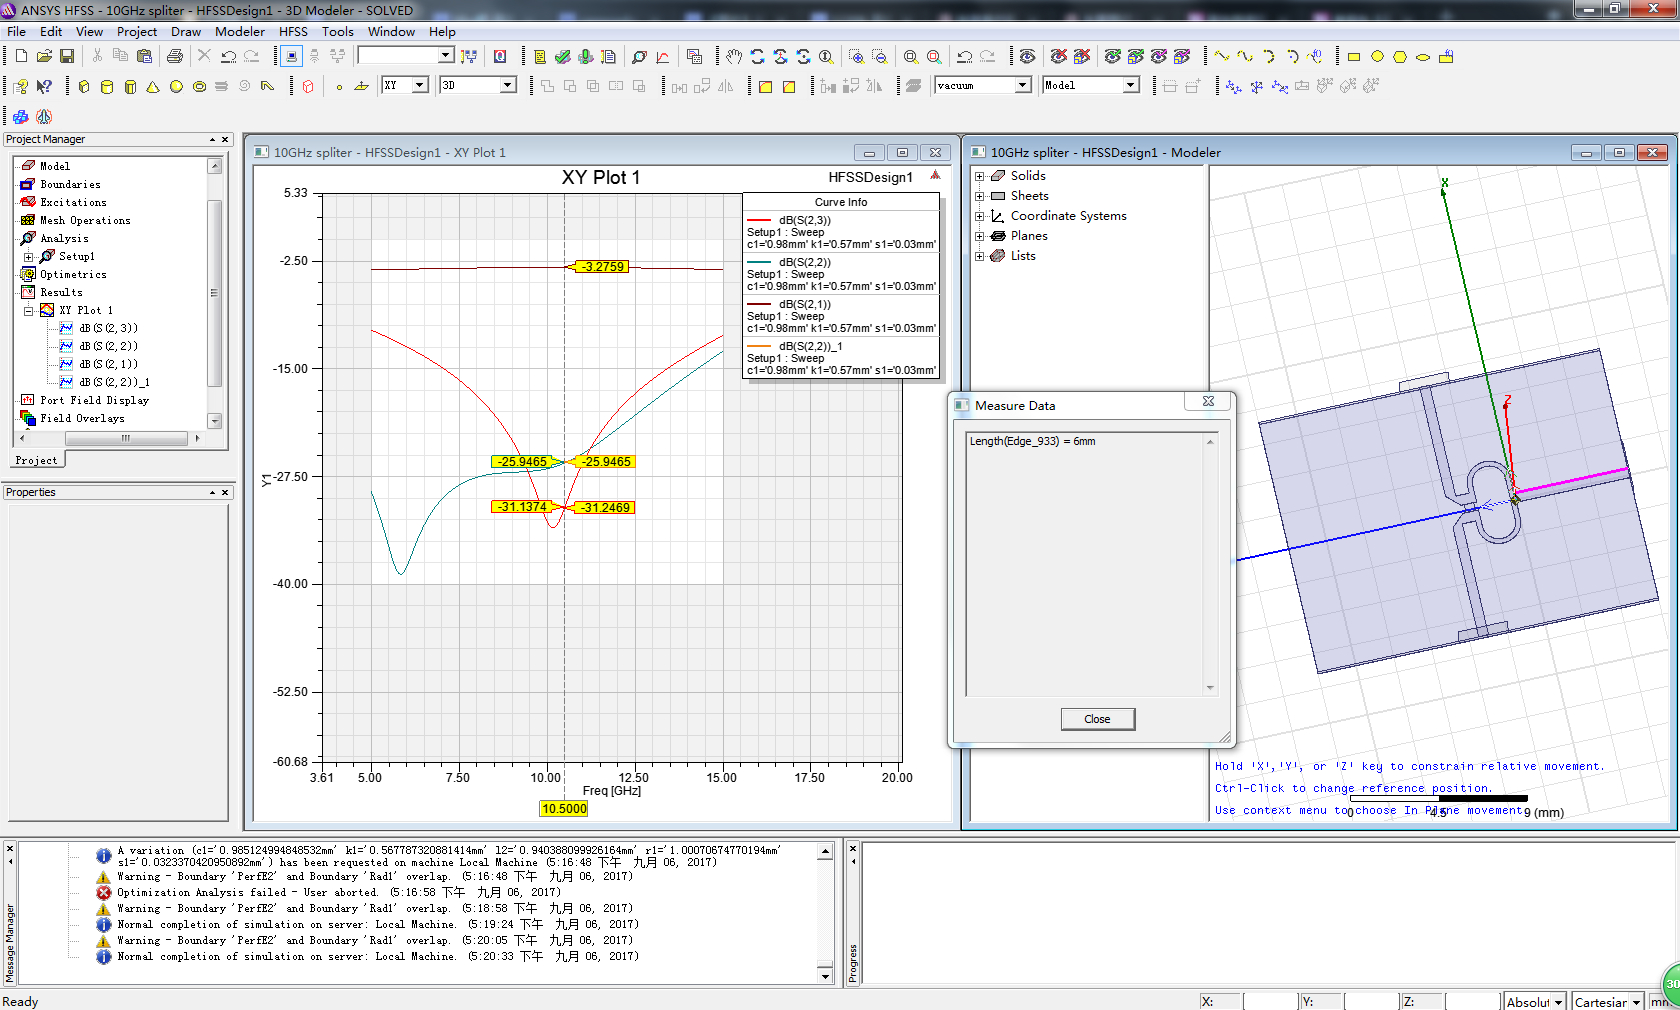
Task: Open the HFSS menu
Action: pyautogui.click(x=293, y=32)
